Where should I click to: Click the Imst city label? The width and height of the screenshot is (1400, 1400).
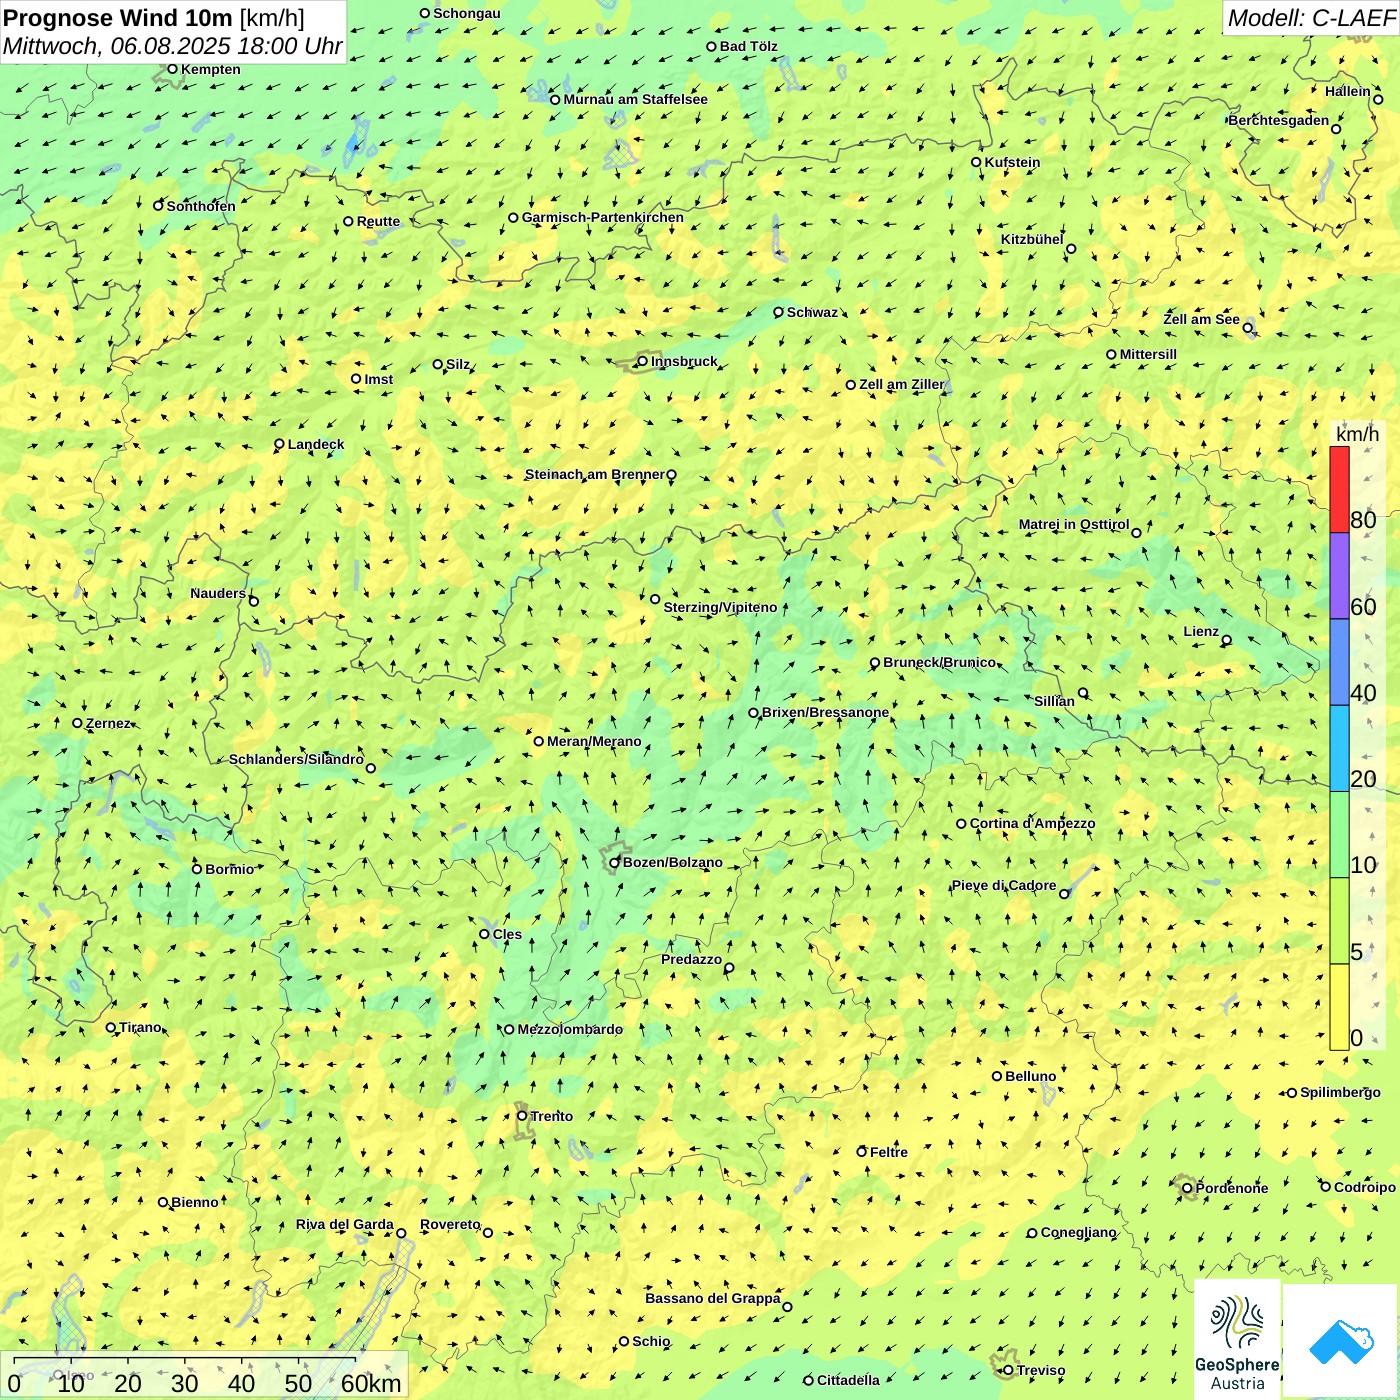coord(378,379)
